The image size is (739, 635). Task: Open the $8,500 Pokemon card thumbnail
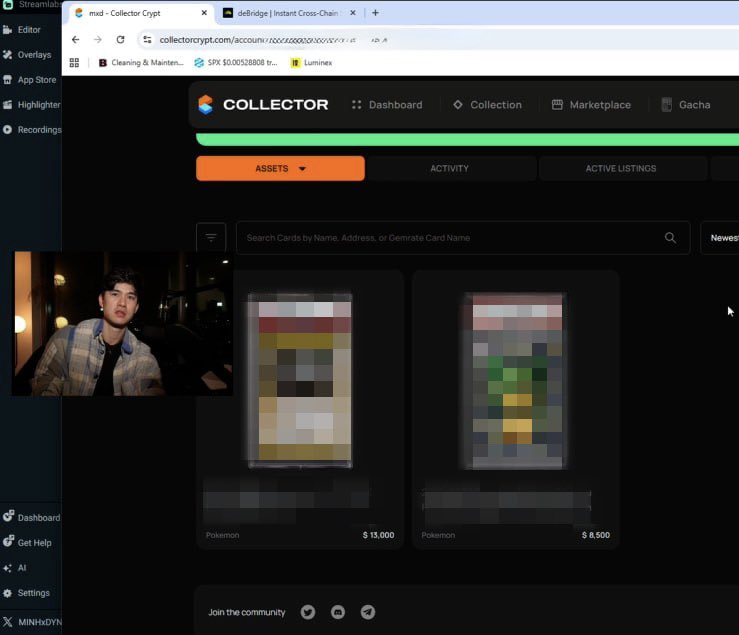click(x=517, y=380)
